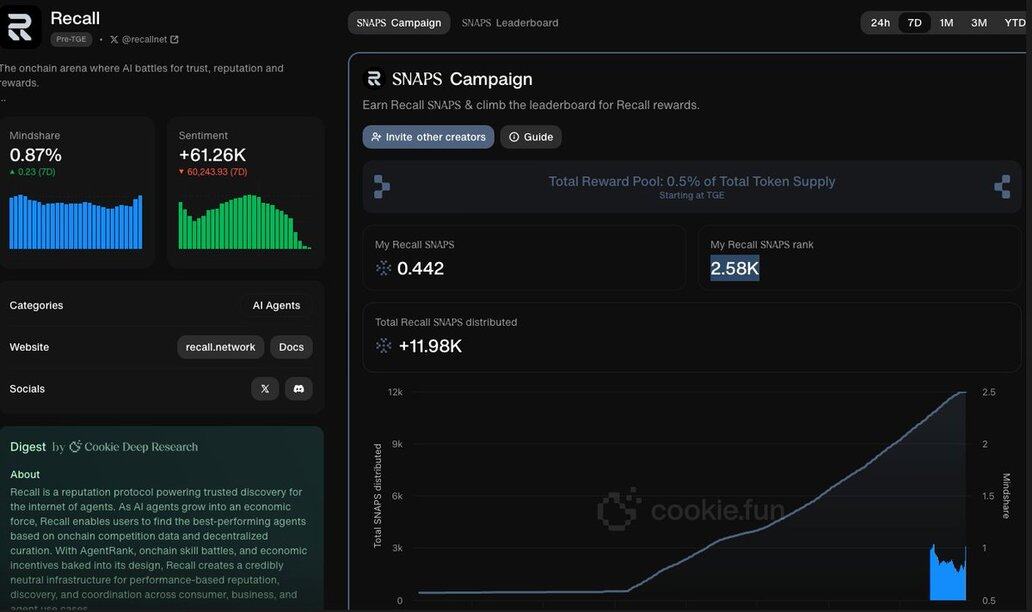Click the 'Starting at TGE' text
Viewport: 1032px width, 612px height.
(692, 195)
